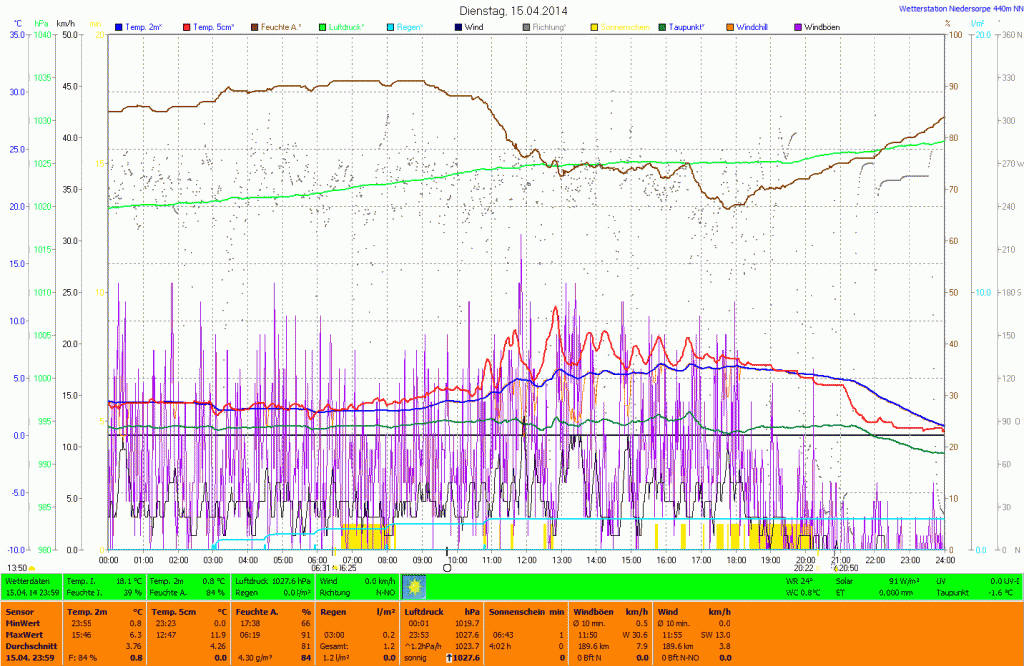This screenshot has height=666, width=1024.
Task: Toggle the Luftdruck legend entry
Action: (x=347, y=26)
